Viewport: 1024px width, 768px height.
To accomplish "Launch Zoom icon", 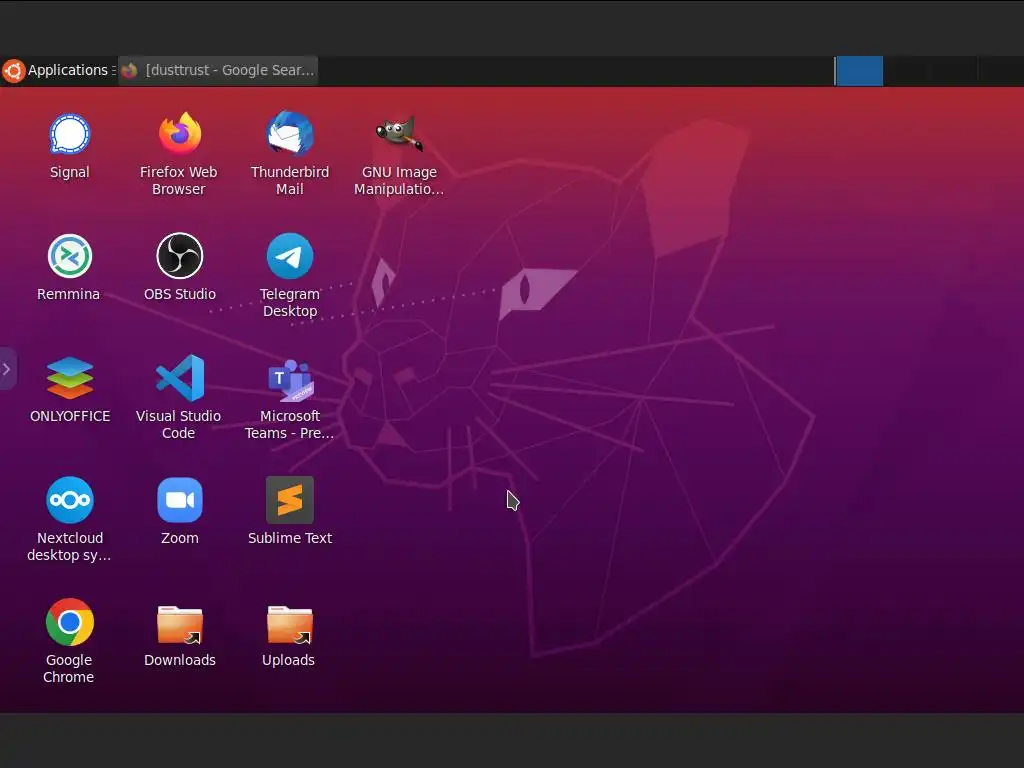I will pos(180,500).
